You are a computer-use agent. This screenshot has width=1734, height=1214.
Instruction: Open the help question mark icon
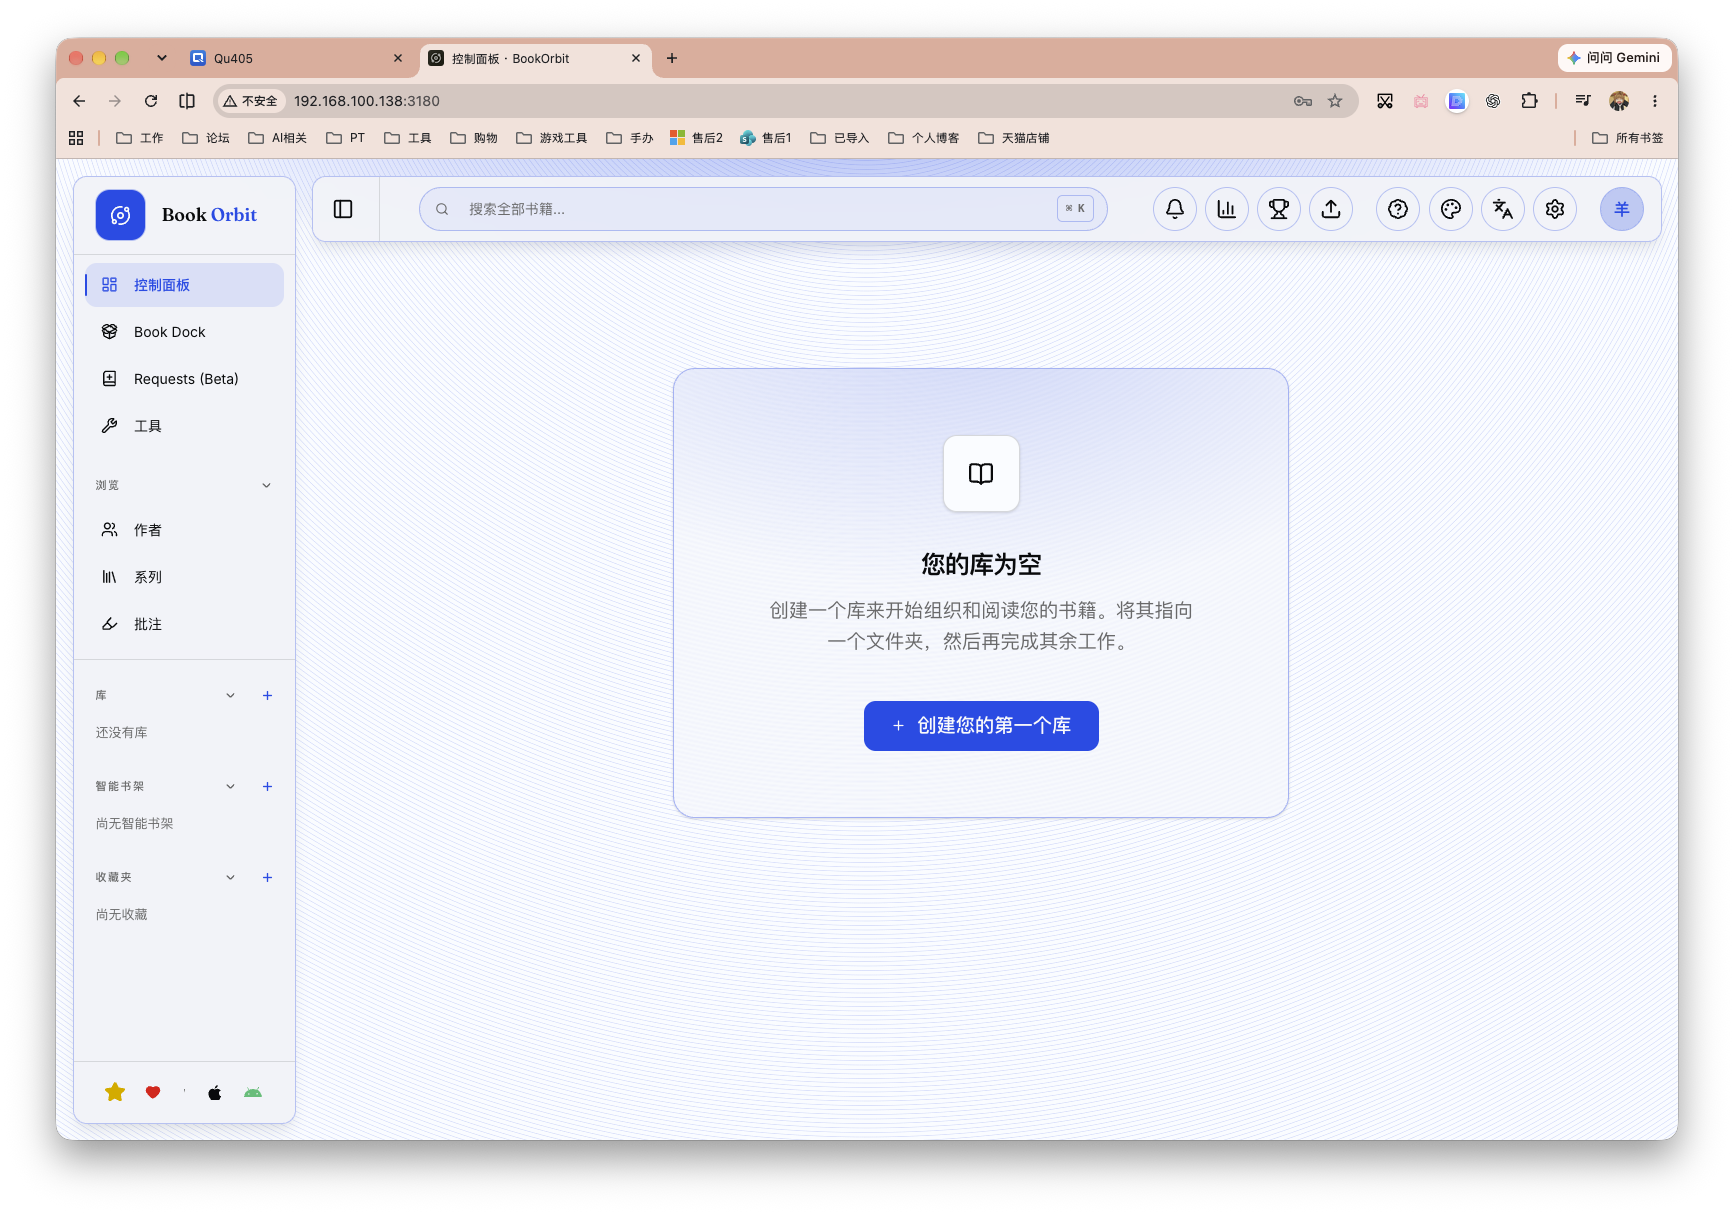point(1398,209)
